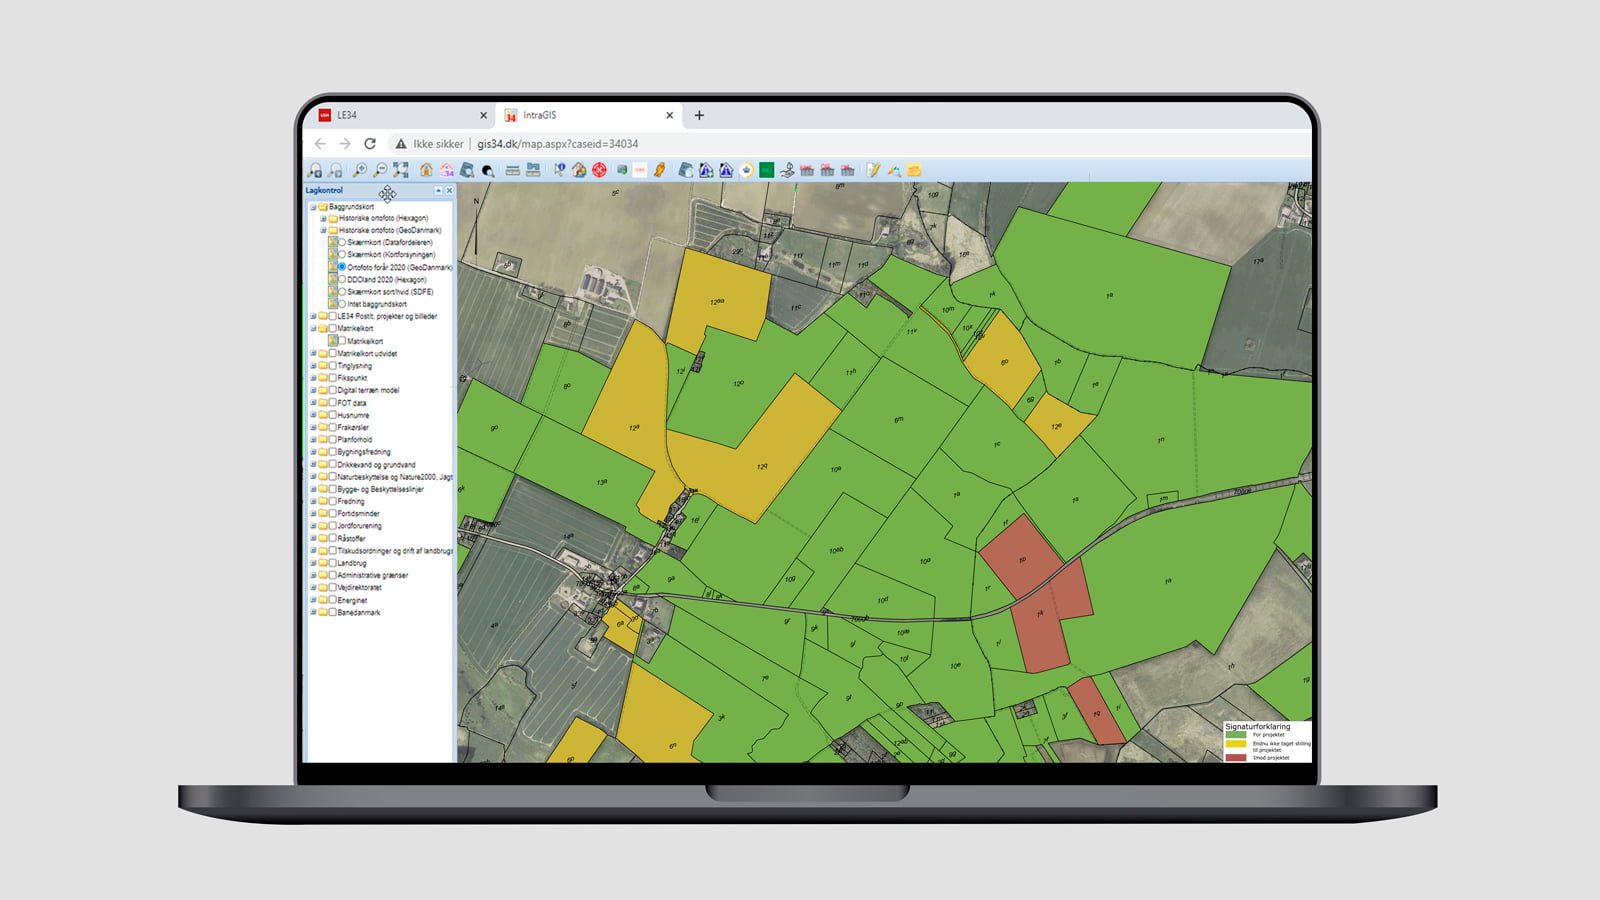1600x900 pixels.
Task: Expand the Historiske ortofoto (Hexagon) folder
Action: [x=323, y=218]
